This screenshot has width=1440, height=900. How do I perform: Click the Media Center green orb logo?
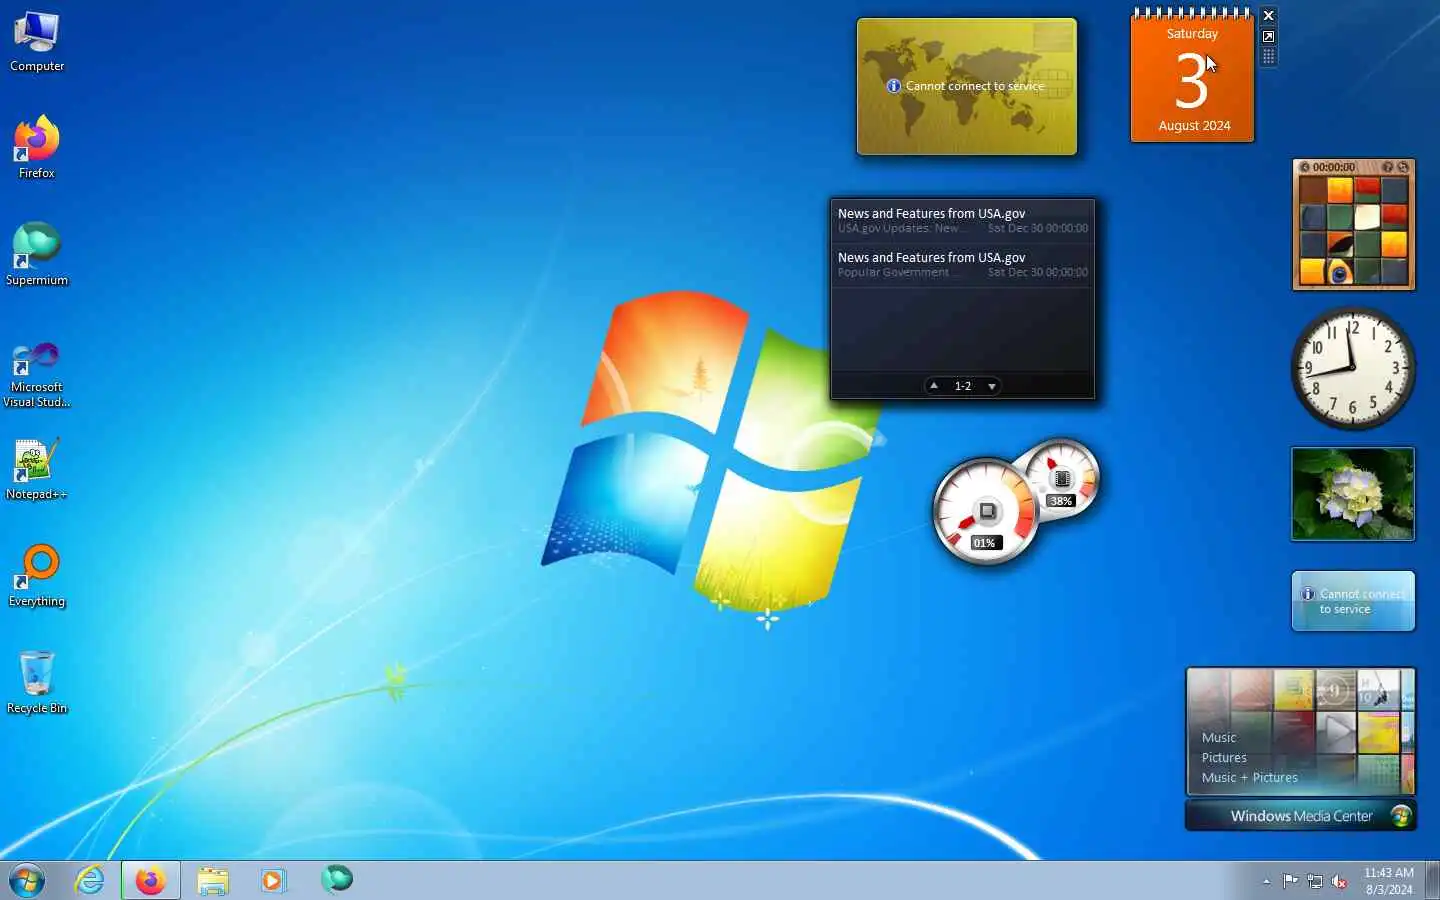click(x=1401, y=816)
